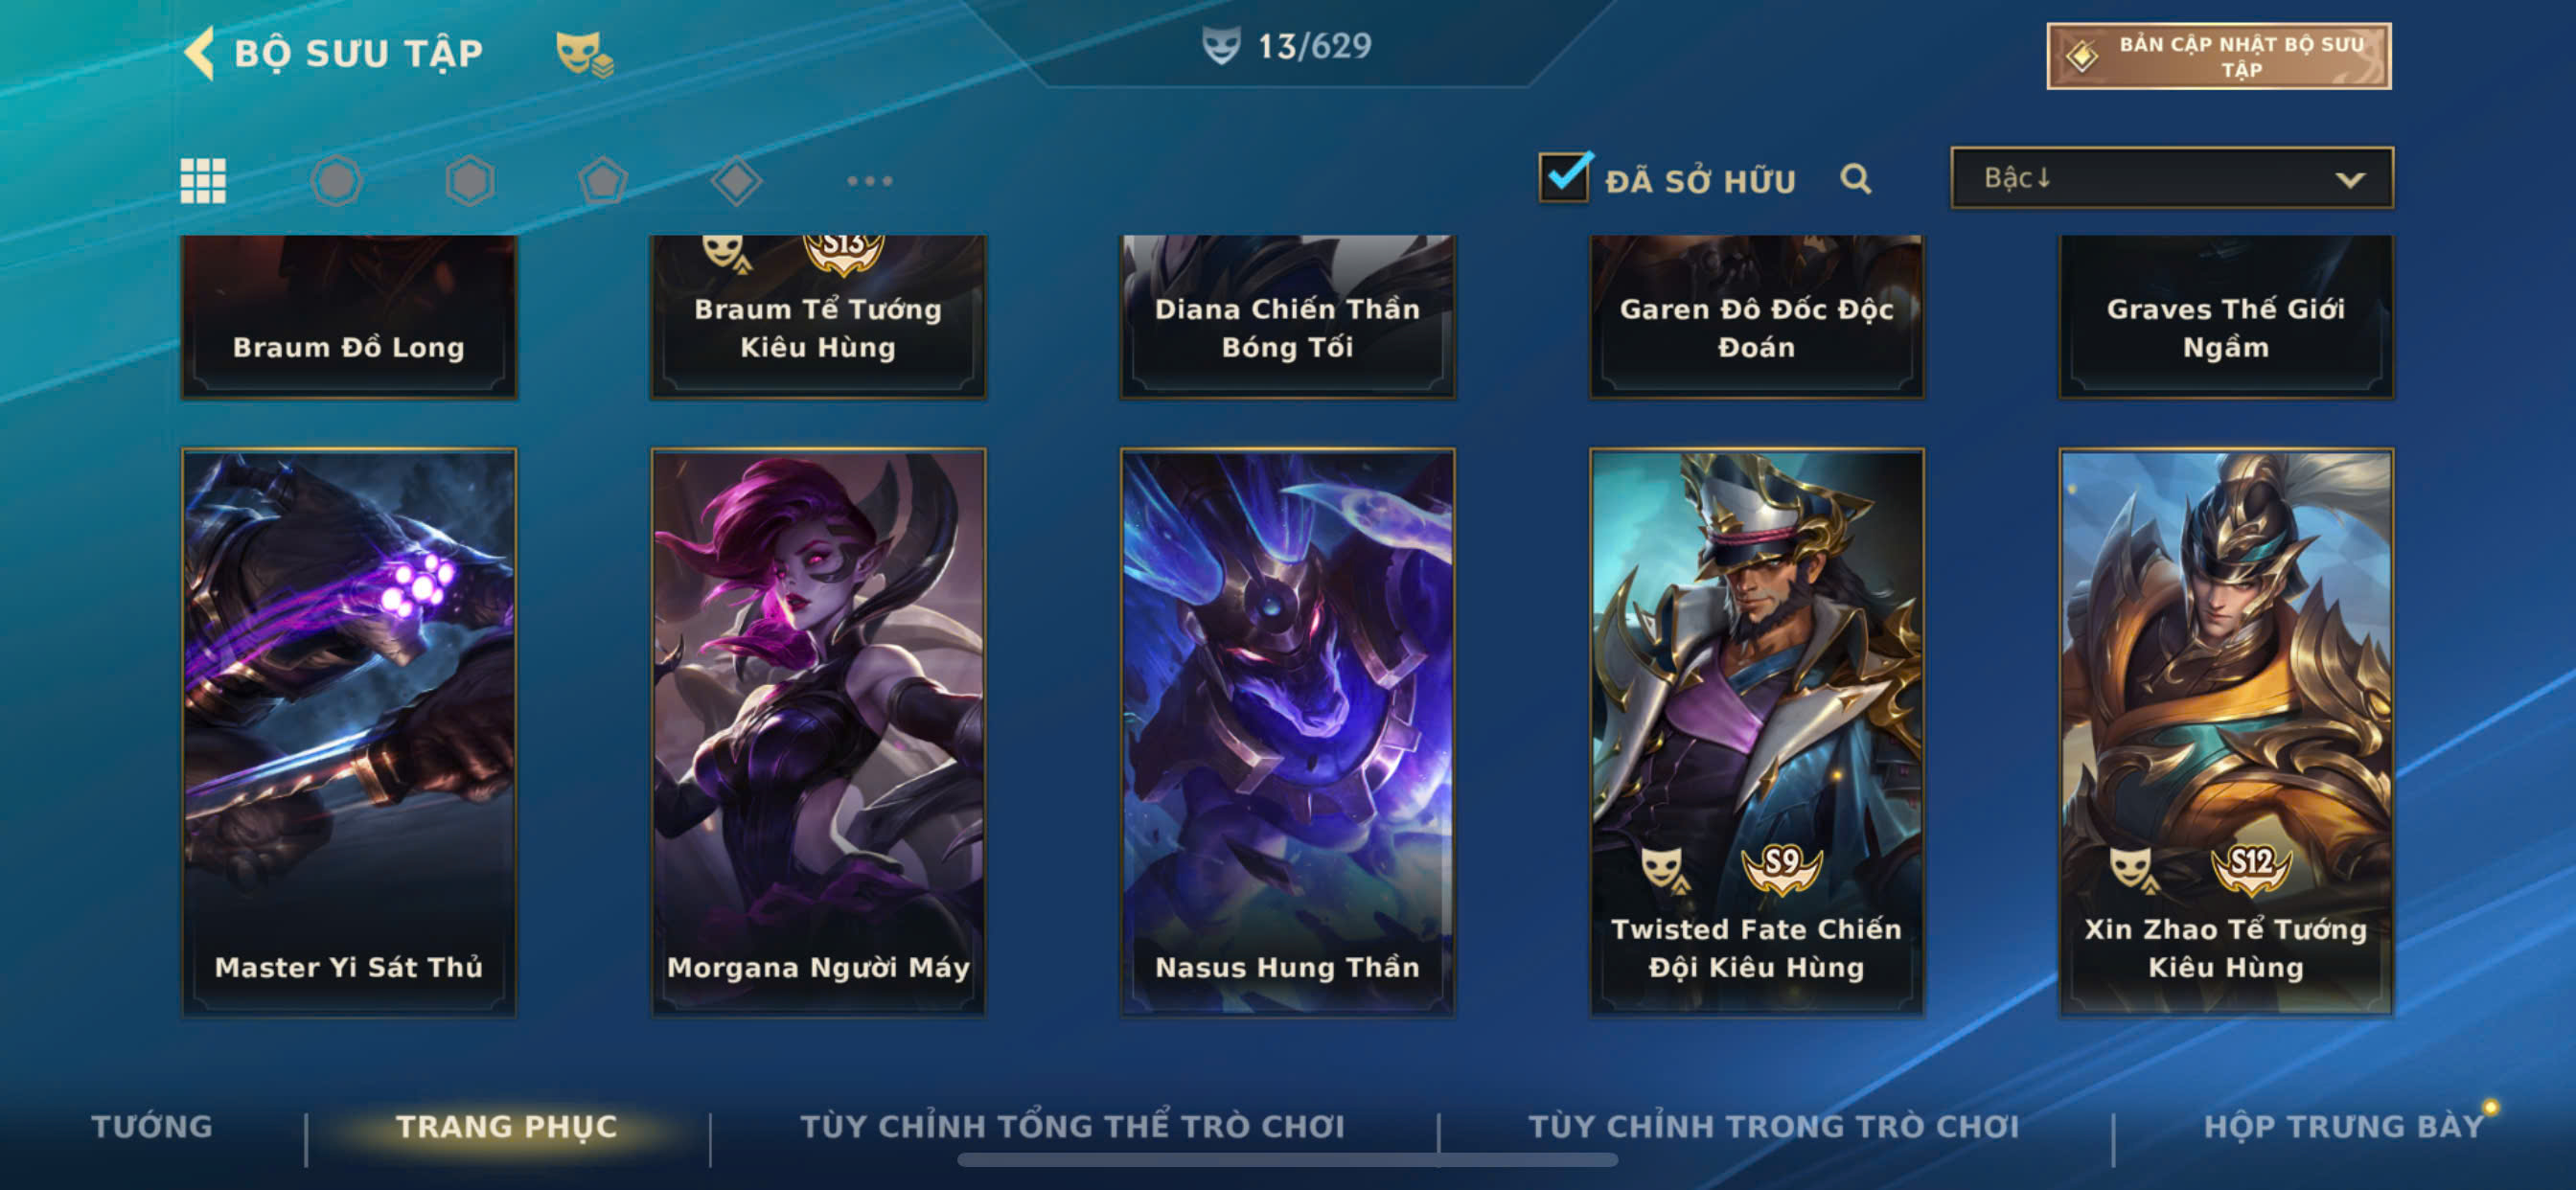The width and height of the screenshot is (2576, 1190).
Task: Click the search magnifier icon
Action: click(1856, 179)
